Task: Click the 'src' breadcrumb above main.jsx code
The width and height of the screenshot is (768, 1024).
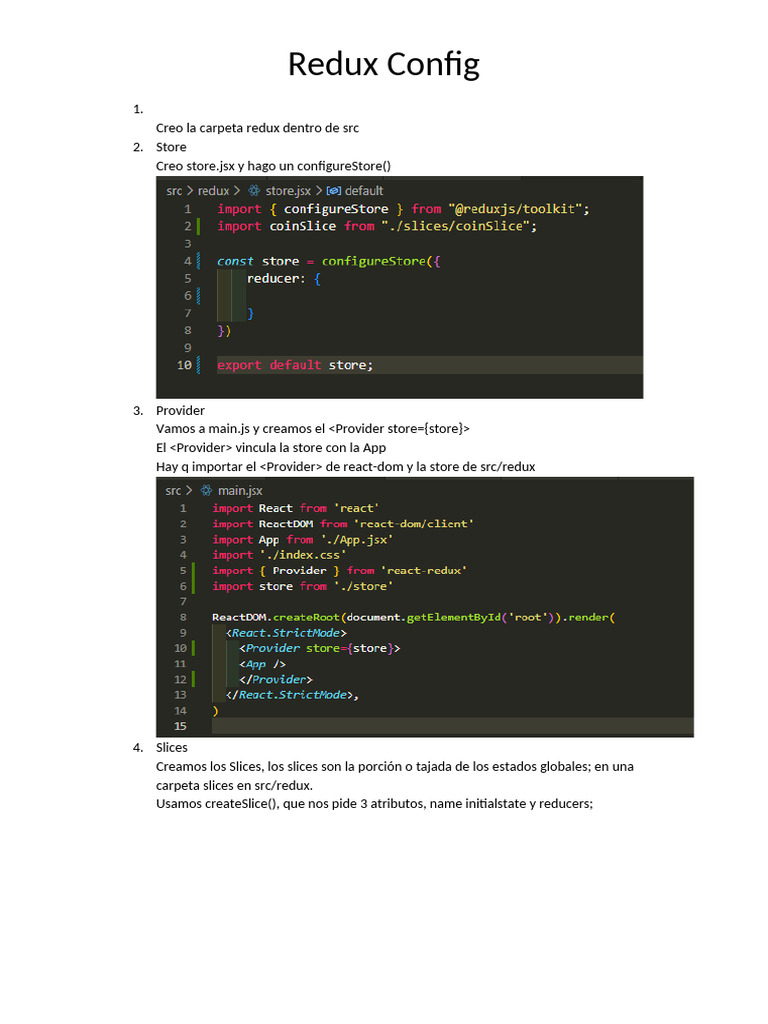Action: pyautogui.click(x=173, y=490)
